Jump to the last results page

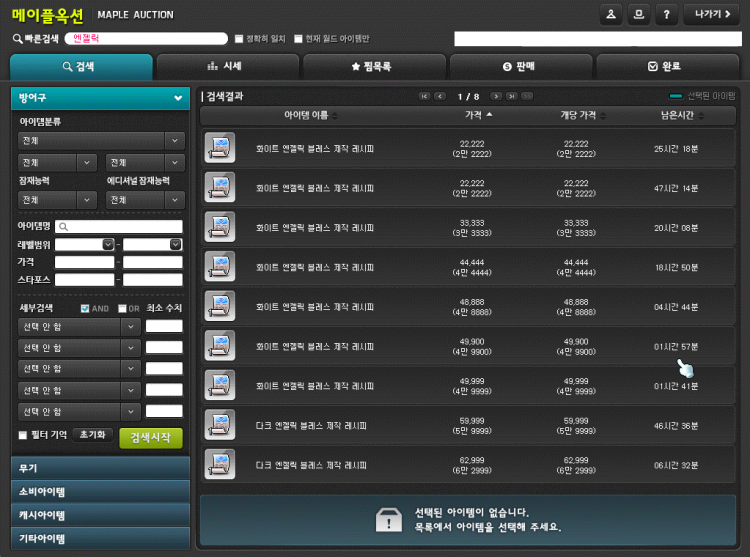[x=512, y=97]
